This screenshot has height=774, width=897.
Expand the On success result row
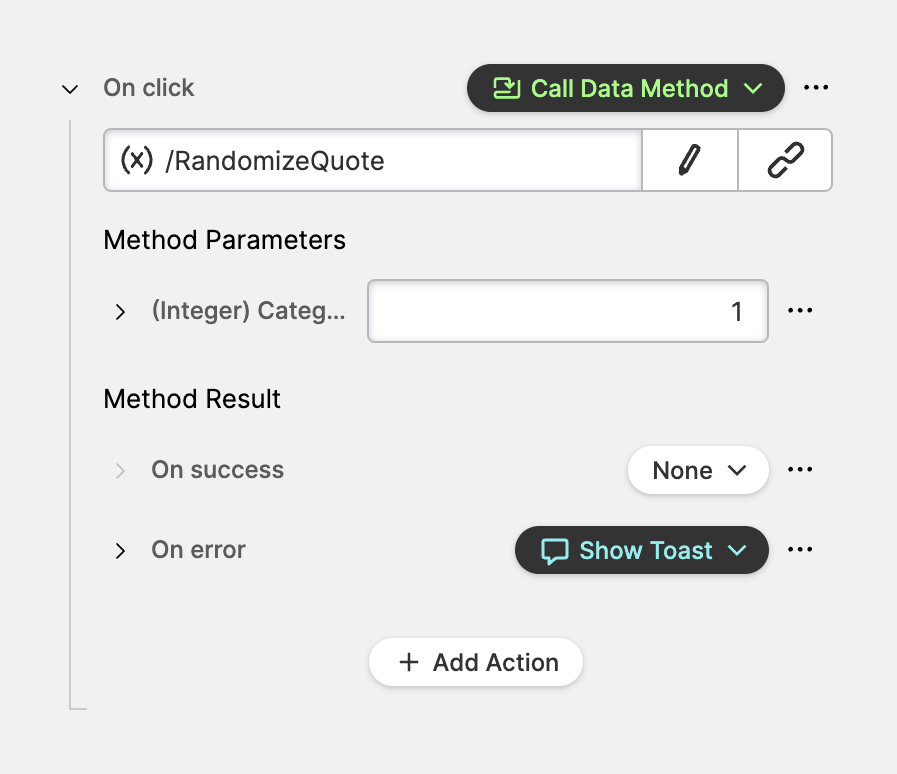(x=120, y=471)
